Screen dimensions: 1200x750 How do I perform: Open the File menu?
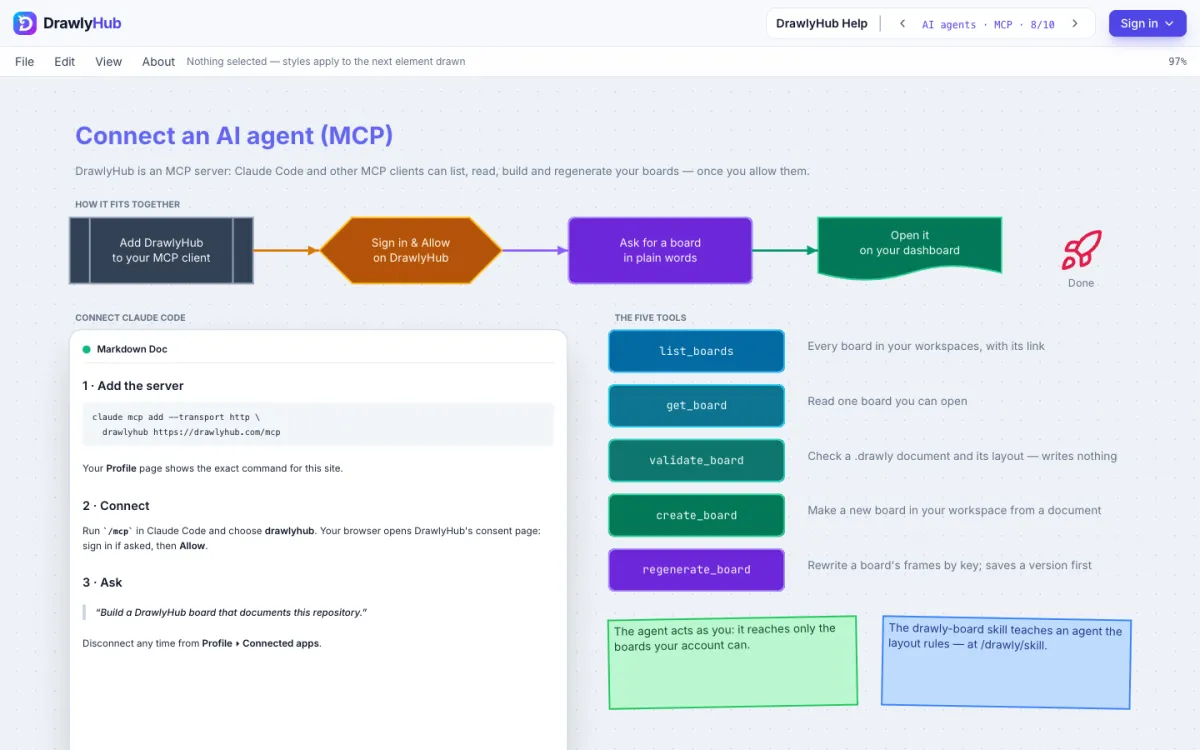[x=25, y=62]
